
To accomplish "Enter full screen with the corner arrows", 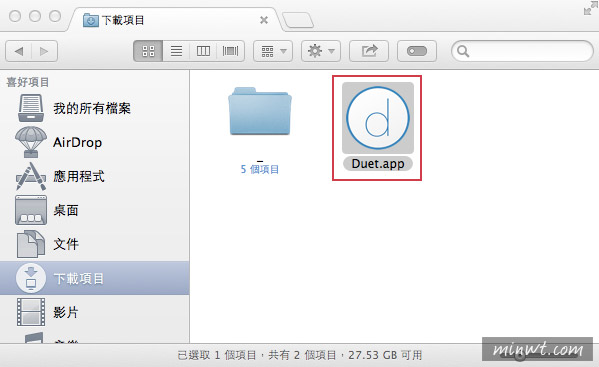I will tap(591, 8).
